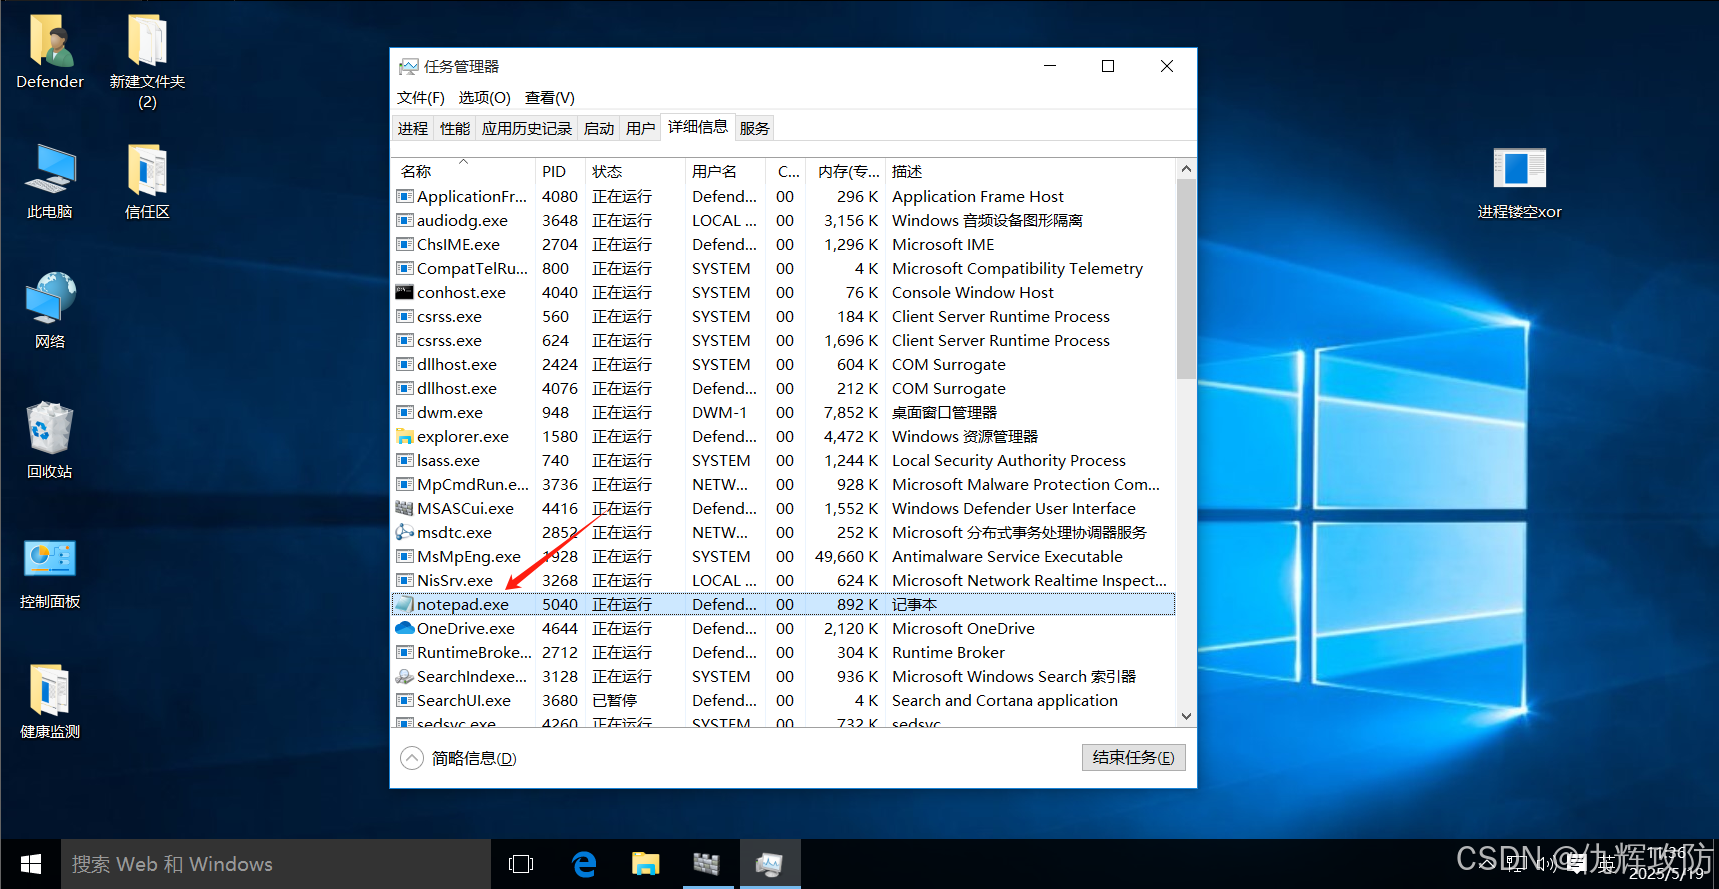Click scrollbar down arrow in process list
1719x889 pixels.
pos(1186,716)
